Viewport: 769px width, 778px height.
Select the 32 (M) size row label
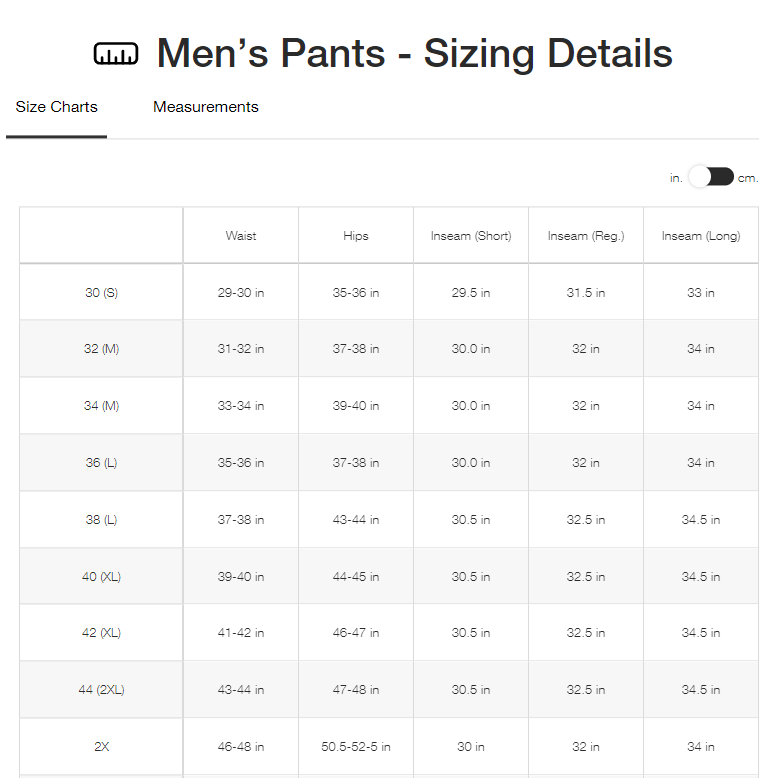pos(101,349)
